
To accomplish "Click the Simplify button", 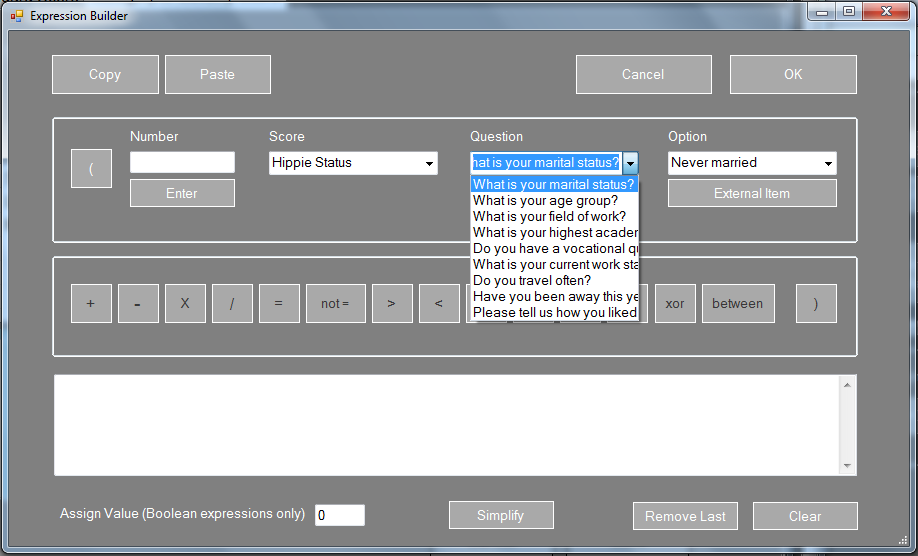I will pos(501,515).
